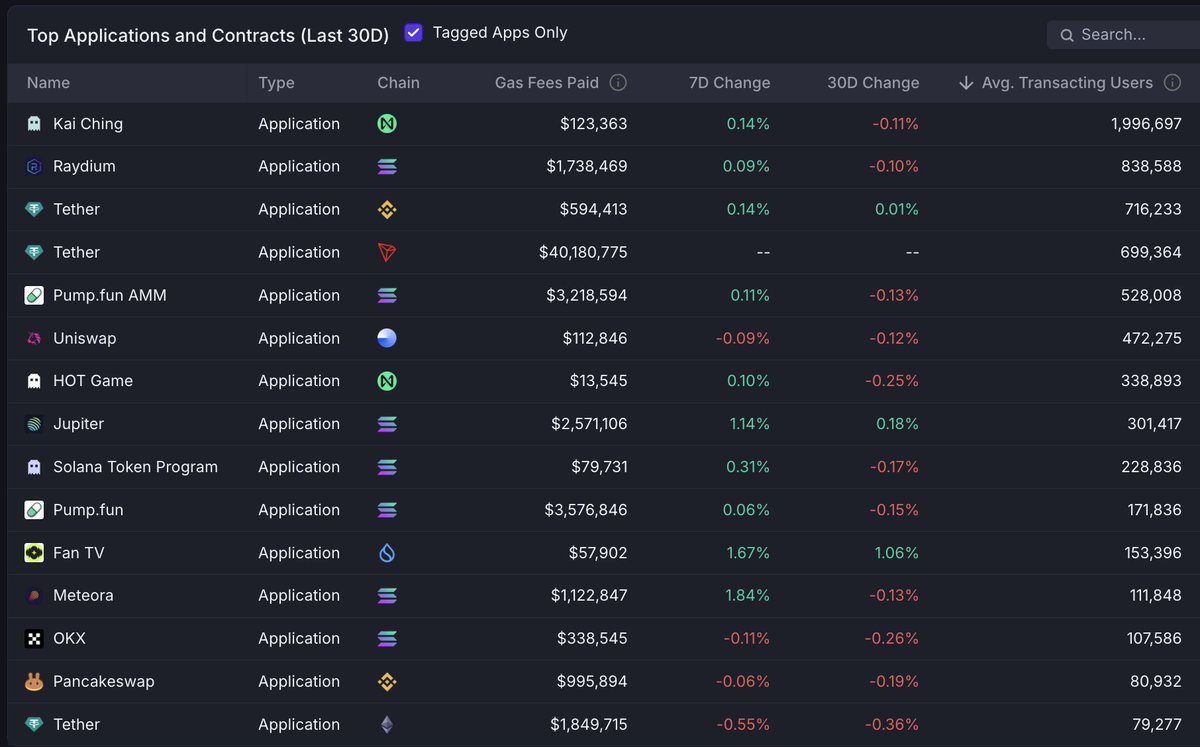
Task: Click the Sui chain icon in Fan TV row
Action: point(387,553)
